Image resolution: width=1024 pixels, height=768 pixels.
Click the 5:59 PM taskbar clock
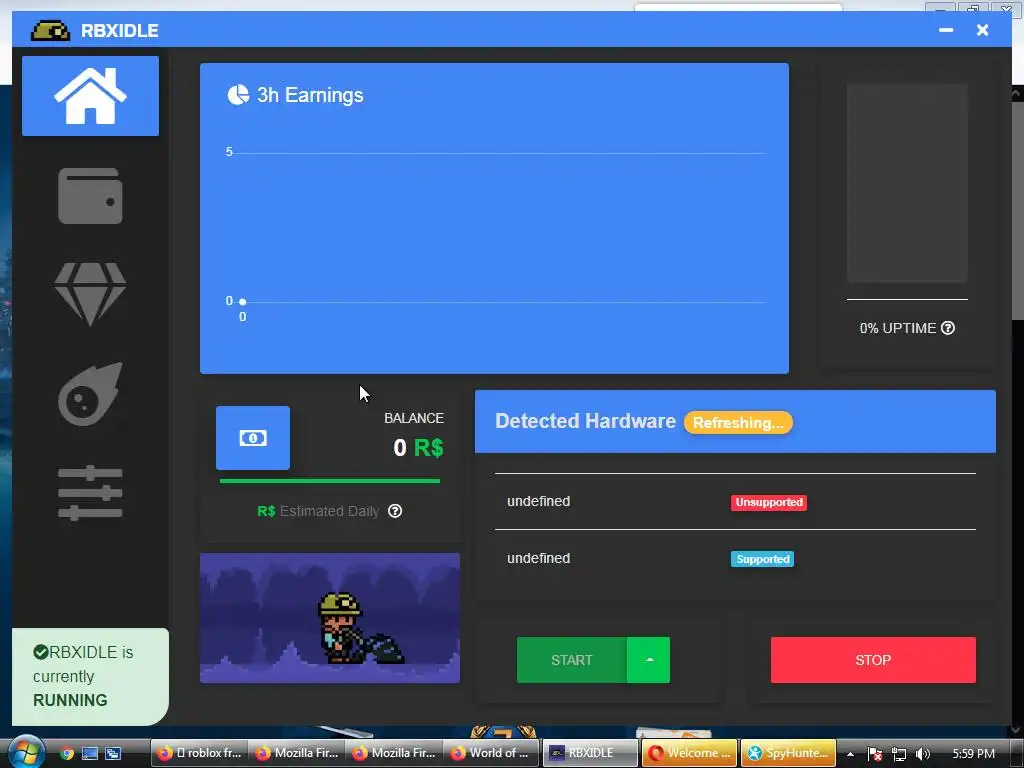coord(973,754)
